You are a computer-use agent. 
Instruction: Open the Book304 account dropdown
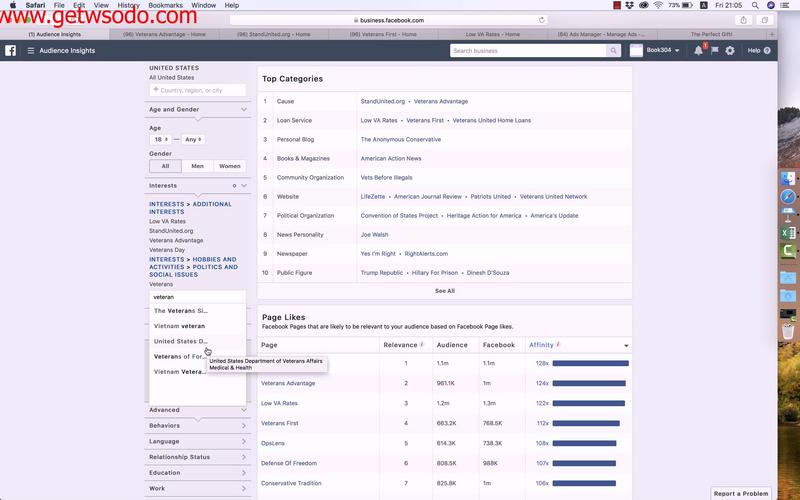[662, 51]
